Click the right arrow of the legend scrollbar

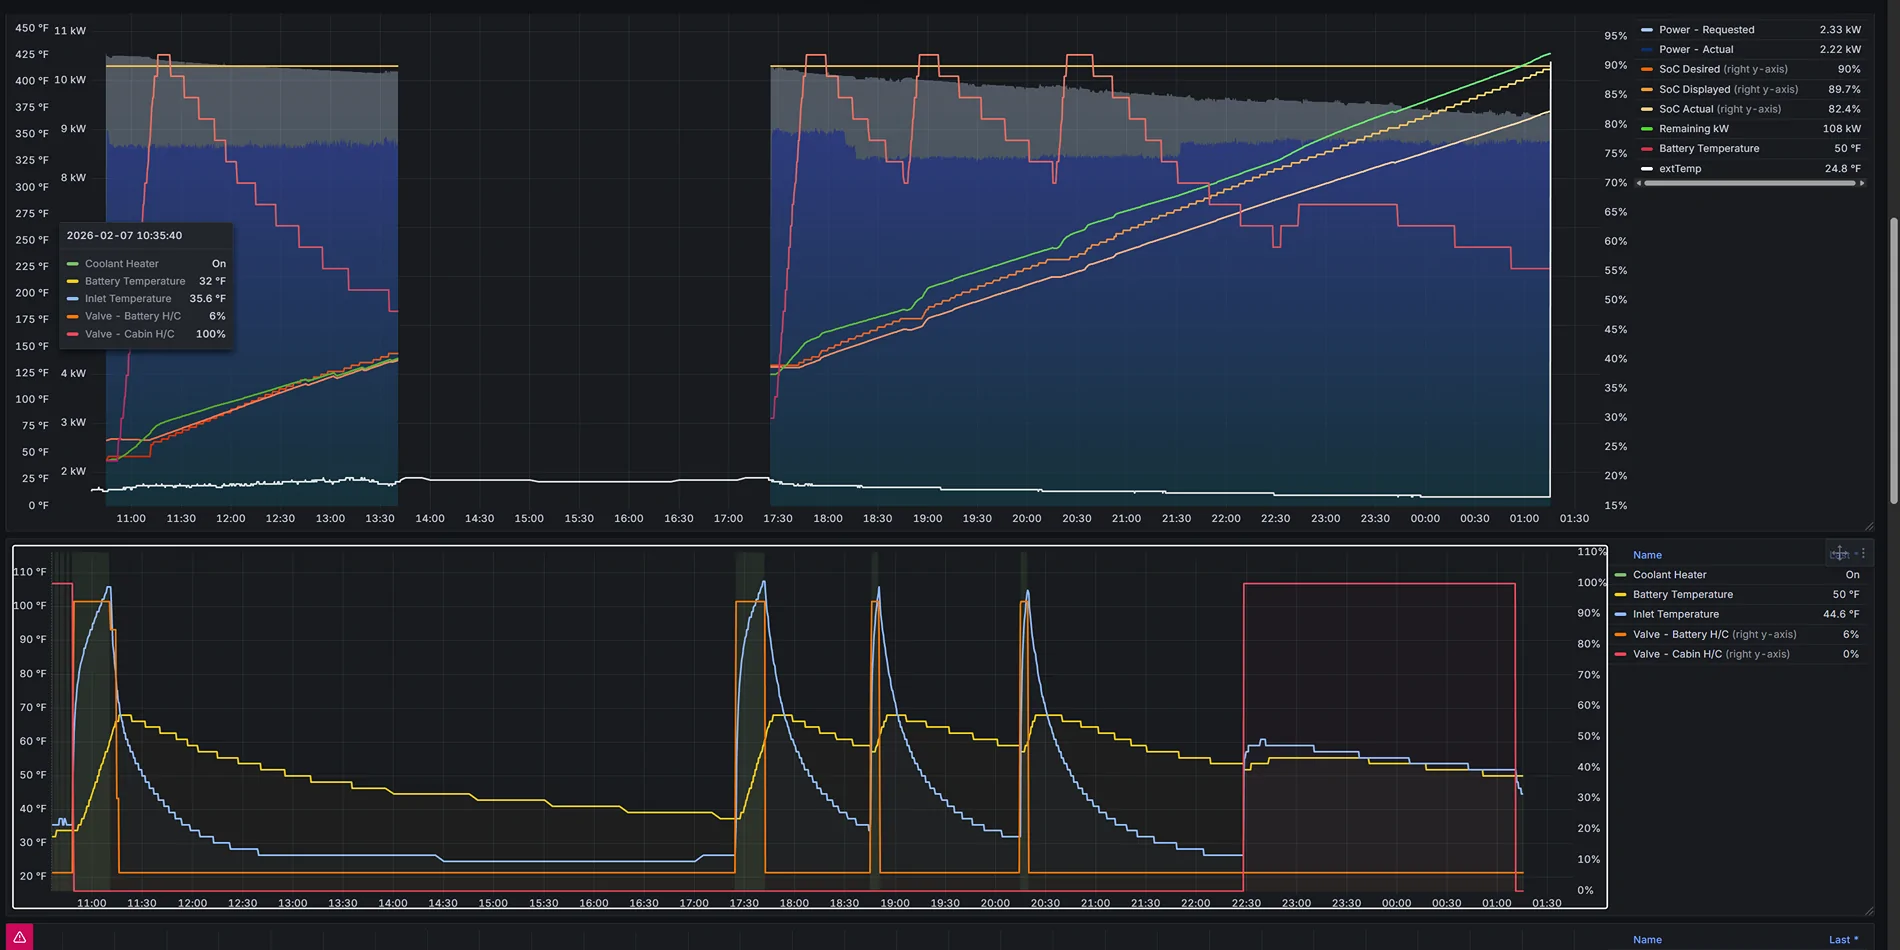point(1862,182)
